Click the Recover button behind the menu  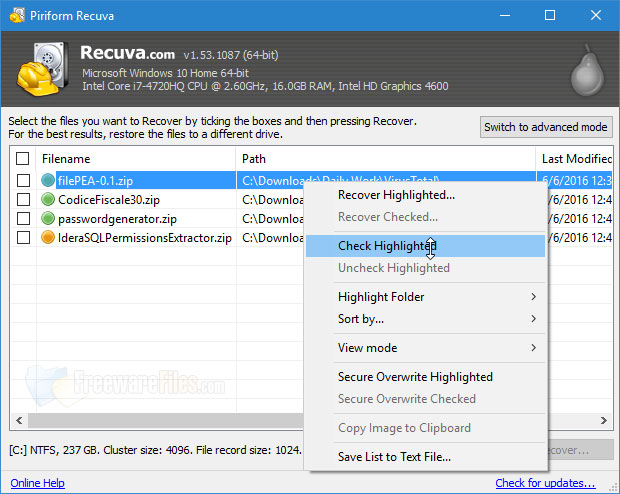click(x=580, y=450)
